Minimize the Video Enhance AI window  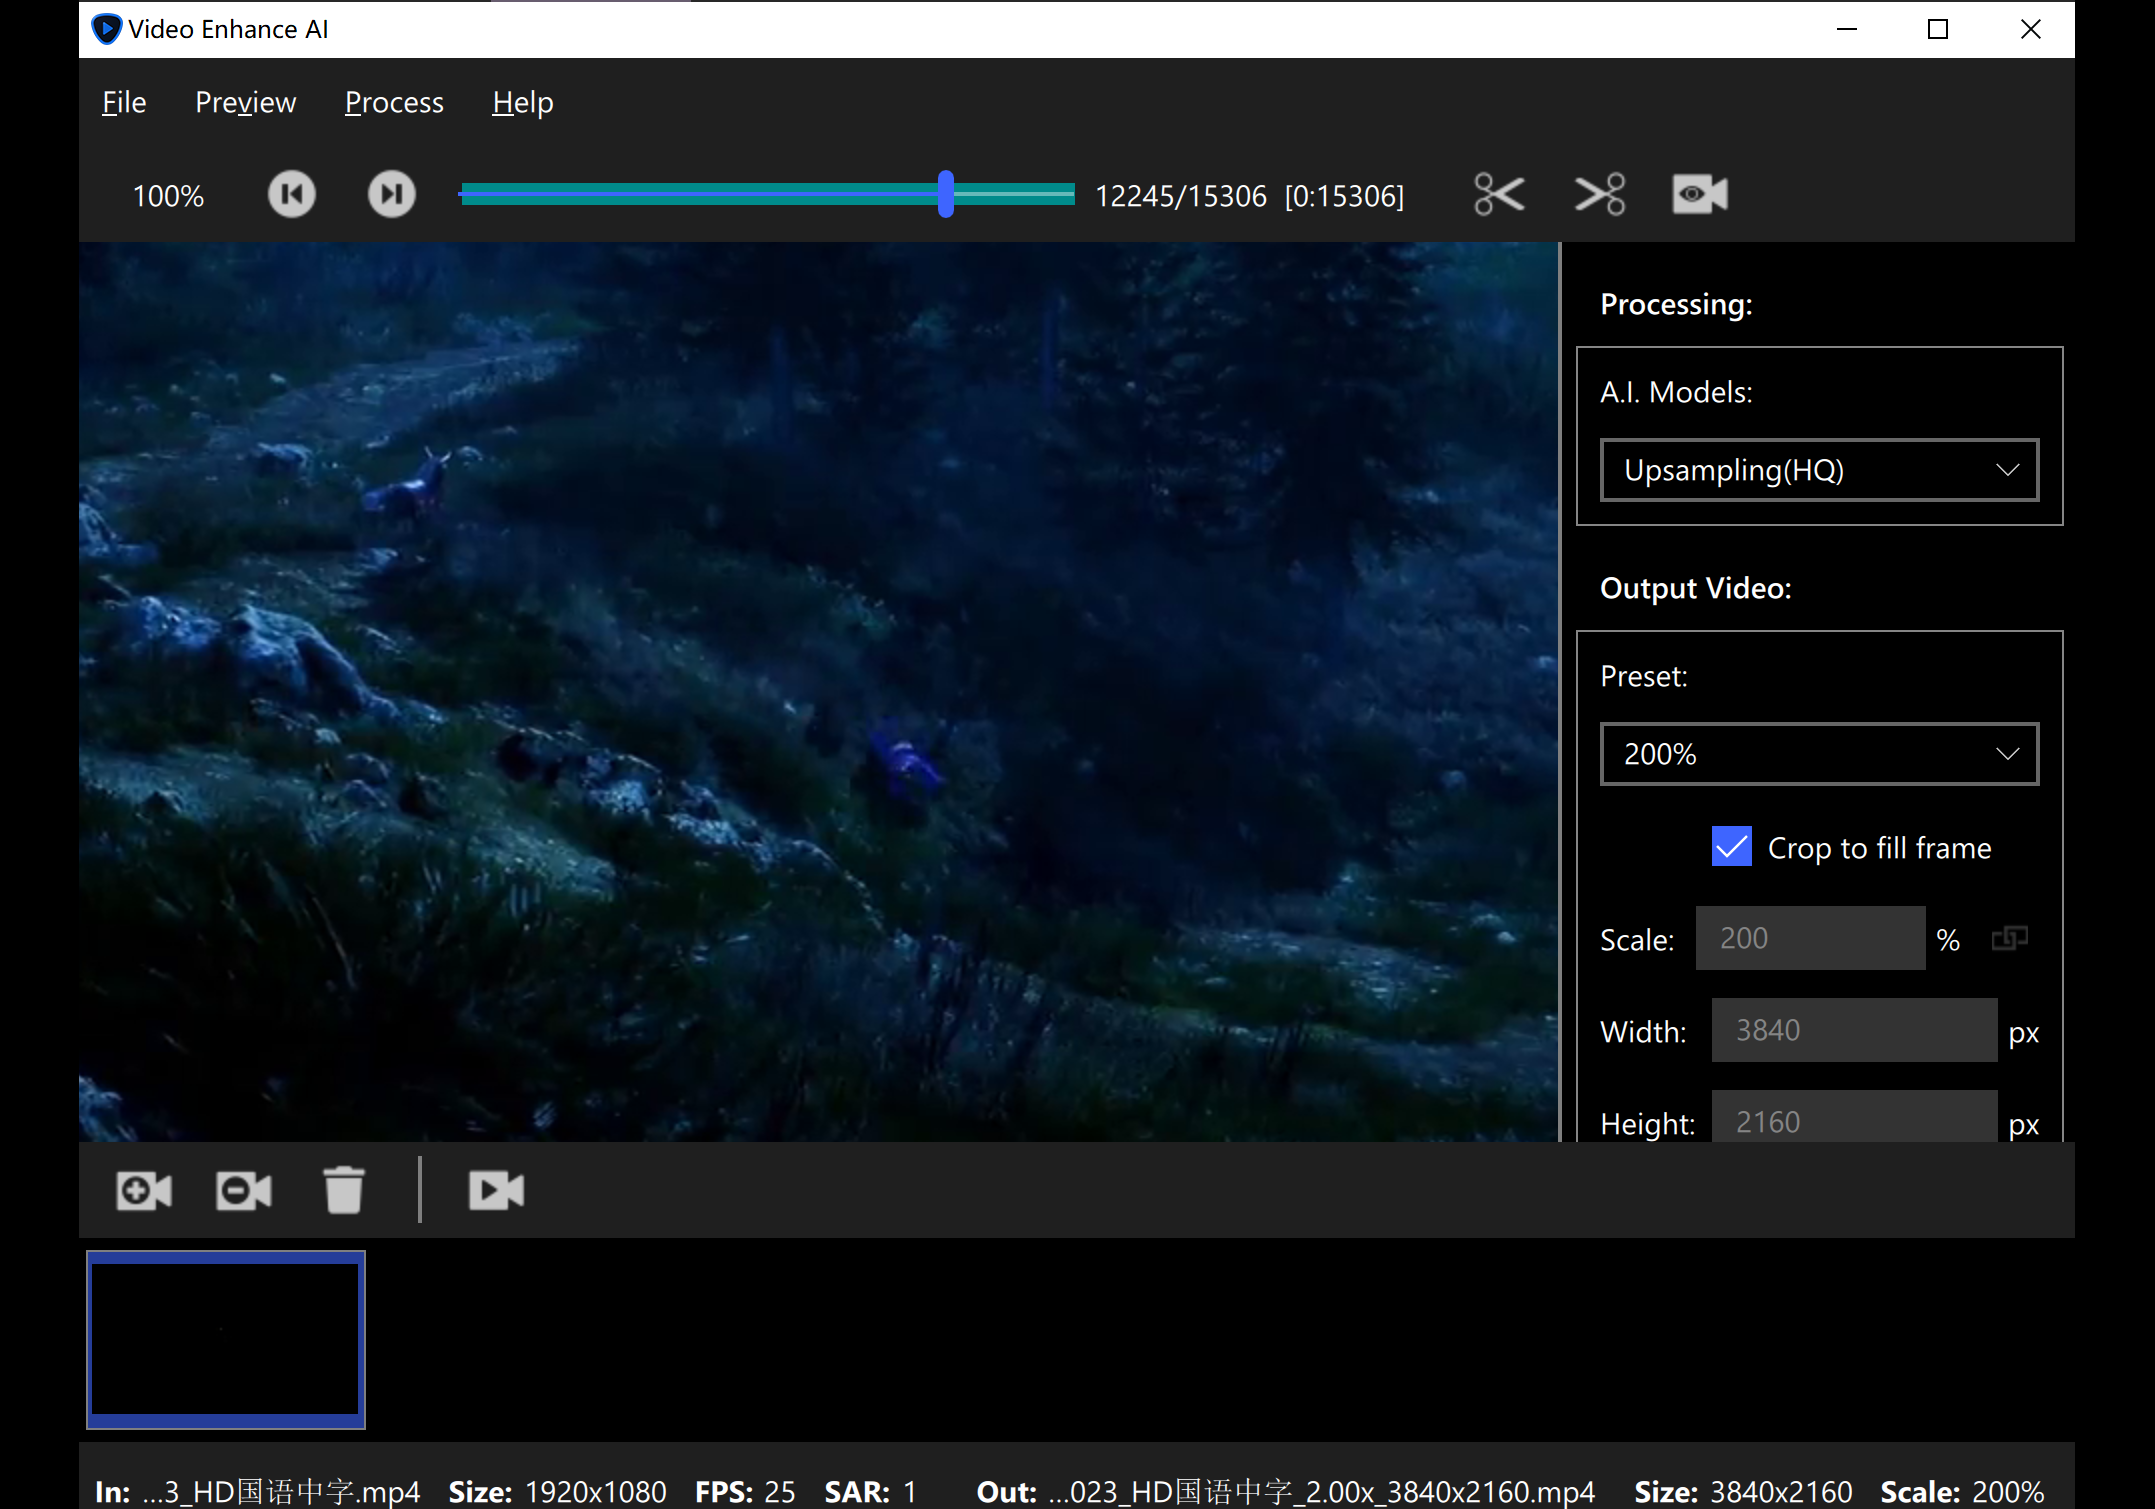click(1847, 29)
